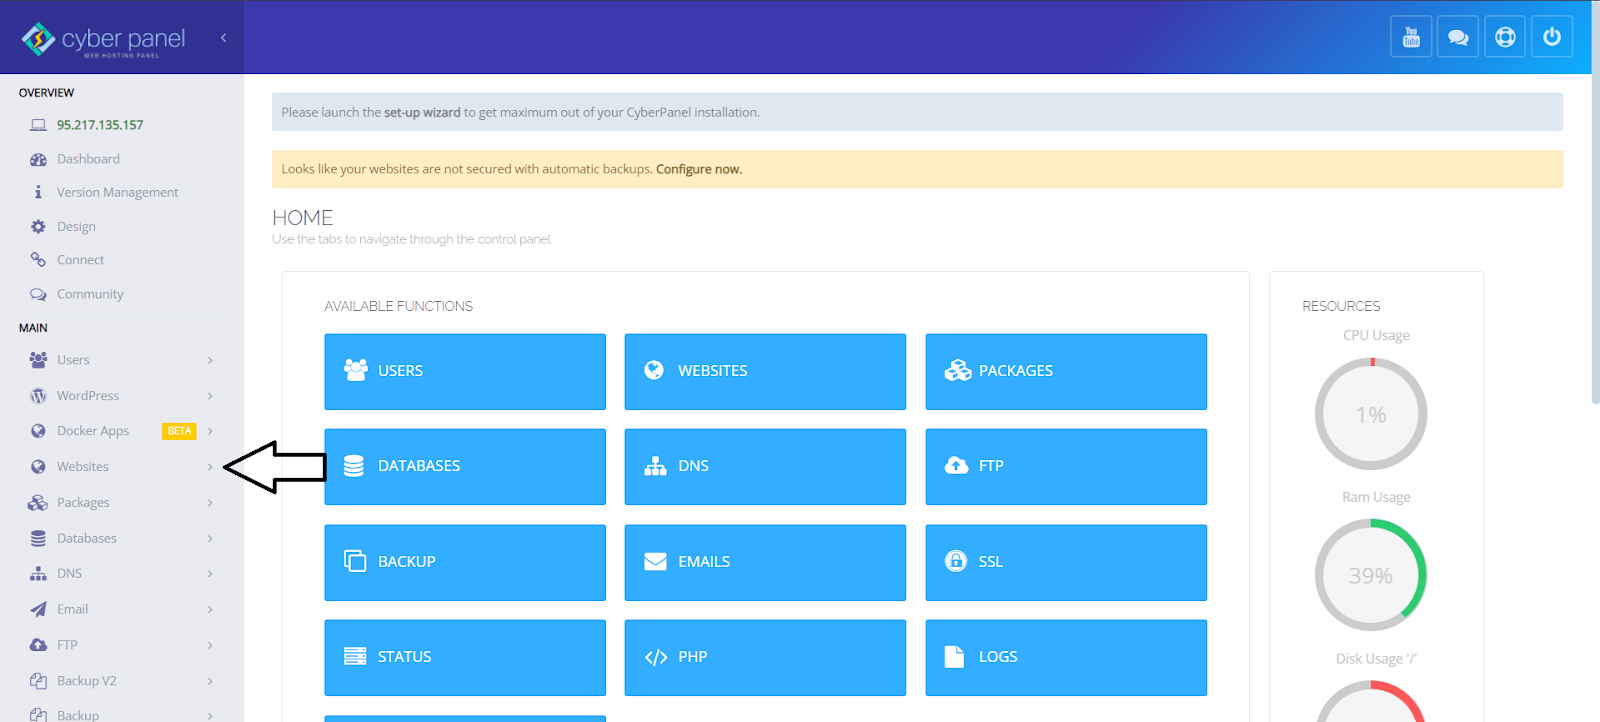The image size is (1600, 722).
Task: Open the STATUS function tile
Action: tap(465, 657)
